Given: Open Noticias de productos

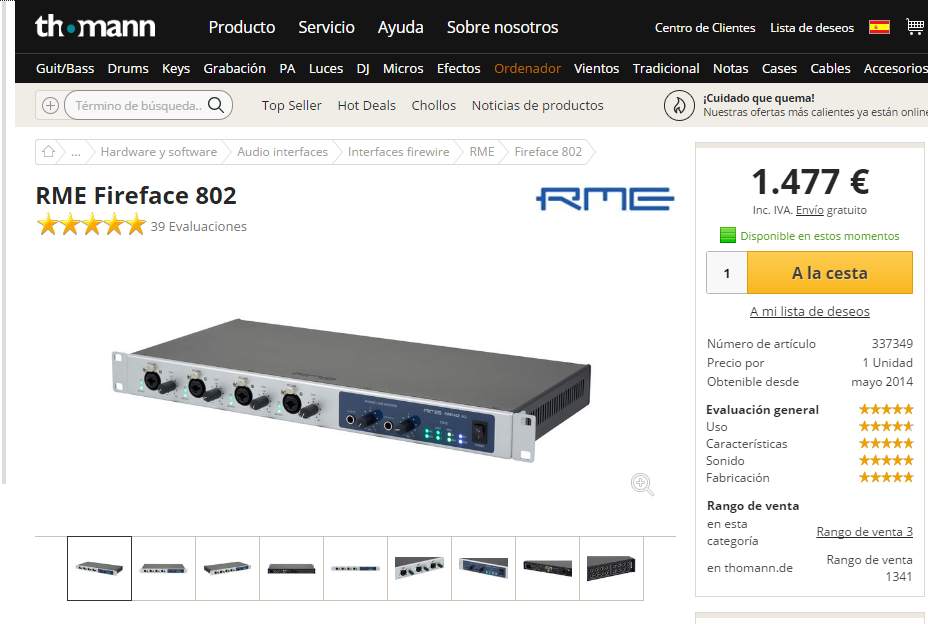Looking at the screenshot, I should point(537,105).
